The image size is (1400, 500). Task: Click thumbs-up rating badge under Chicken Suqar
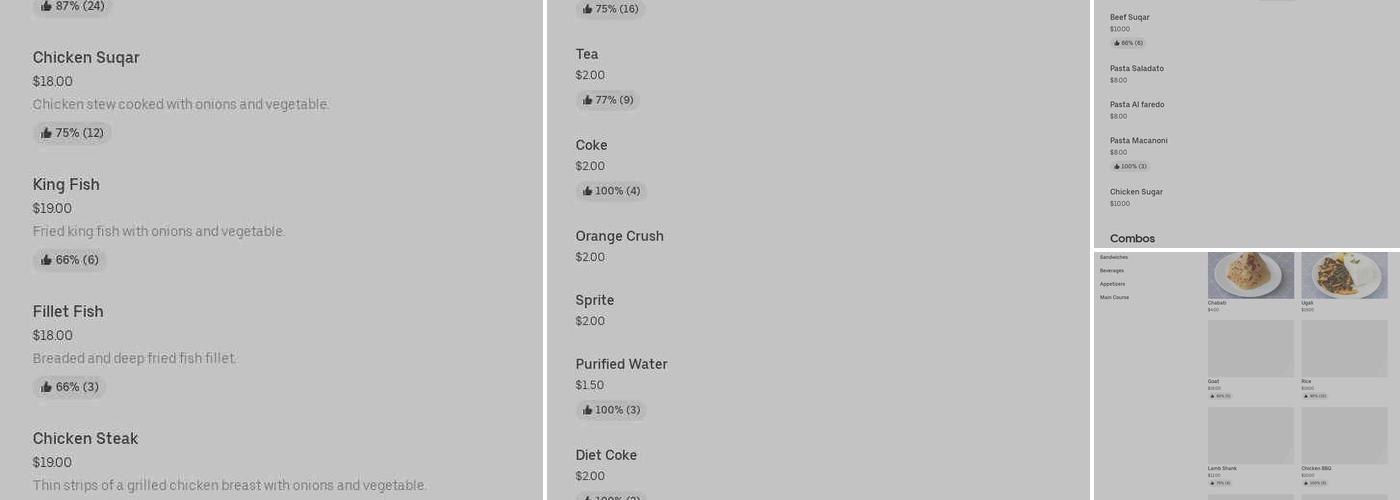72,133
